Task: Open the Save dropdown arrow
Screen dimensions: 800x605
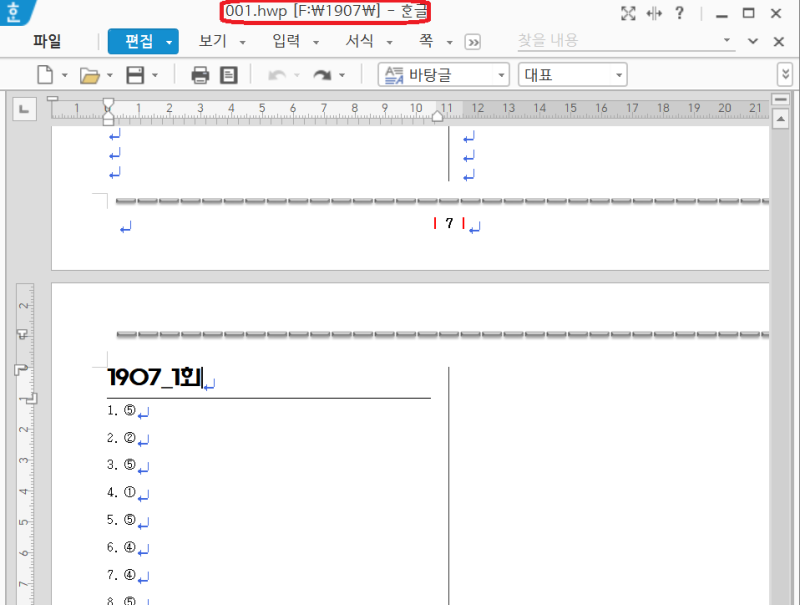Action: (155, 75)
